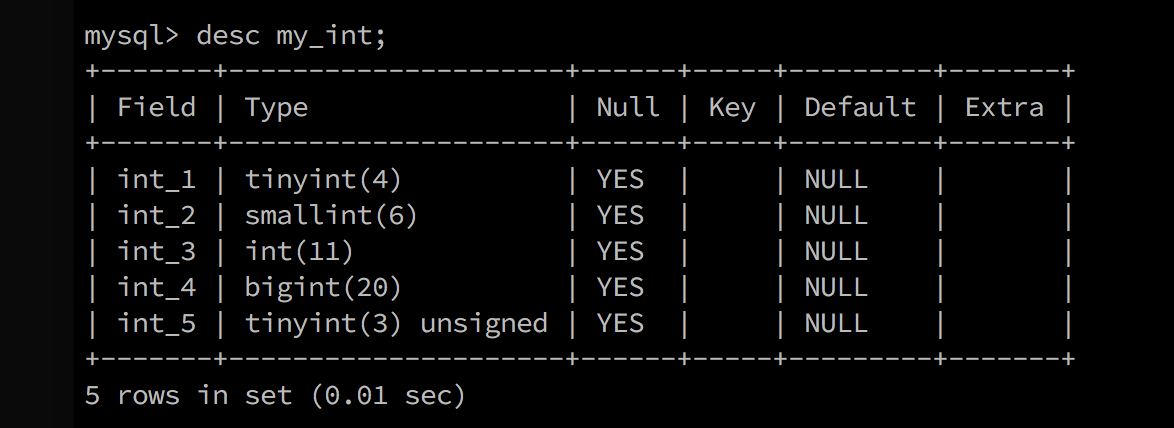This screenshot has height=428, width=1174.
Task: Select the int_2 field name
Action: tap(156, 215)
